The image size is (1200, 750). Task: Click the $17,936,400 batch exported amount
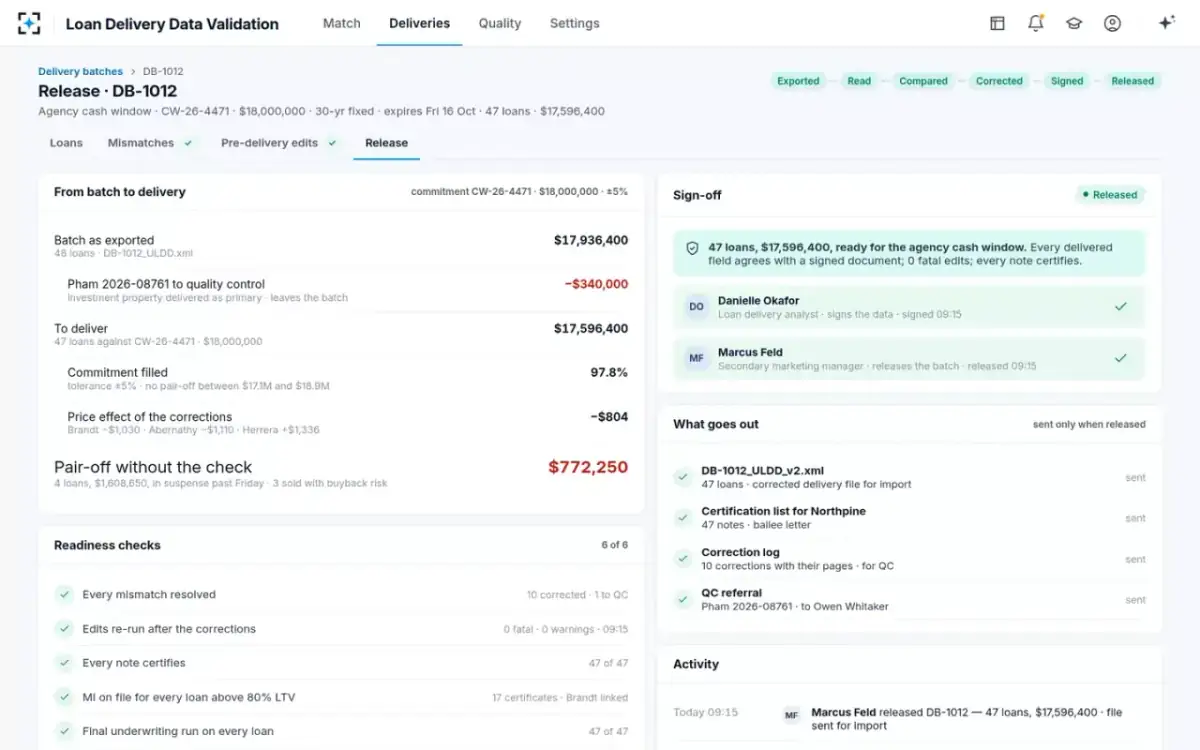click(591, 240)
